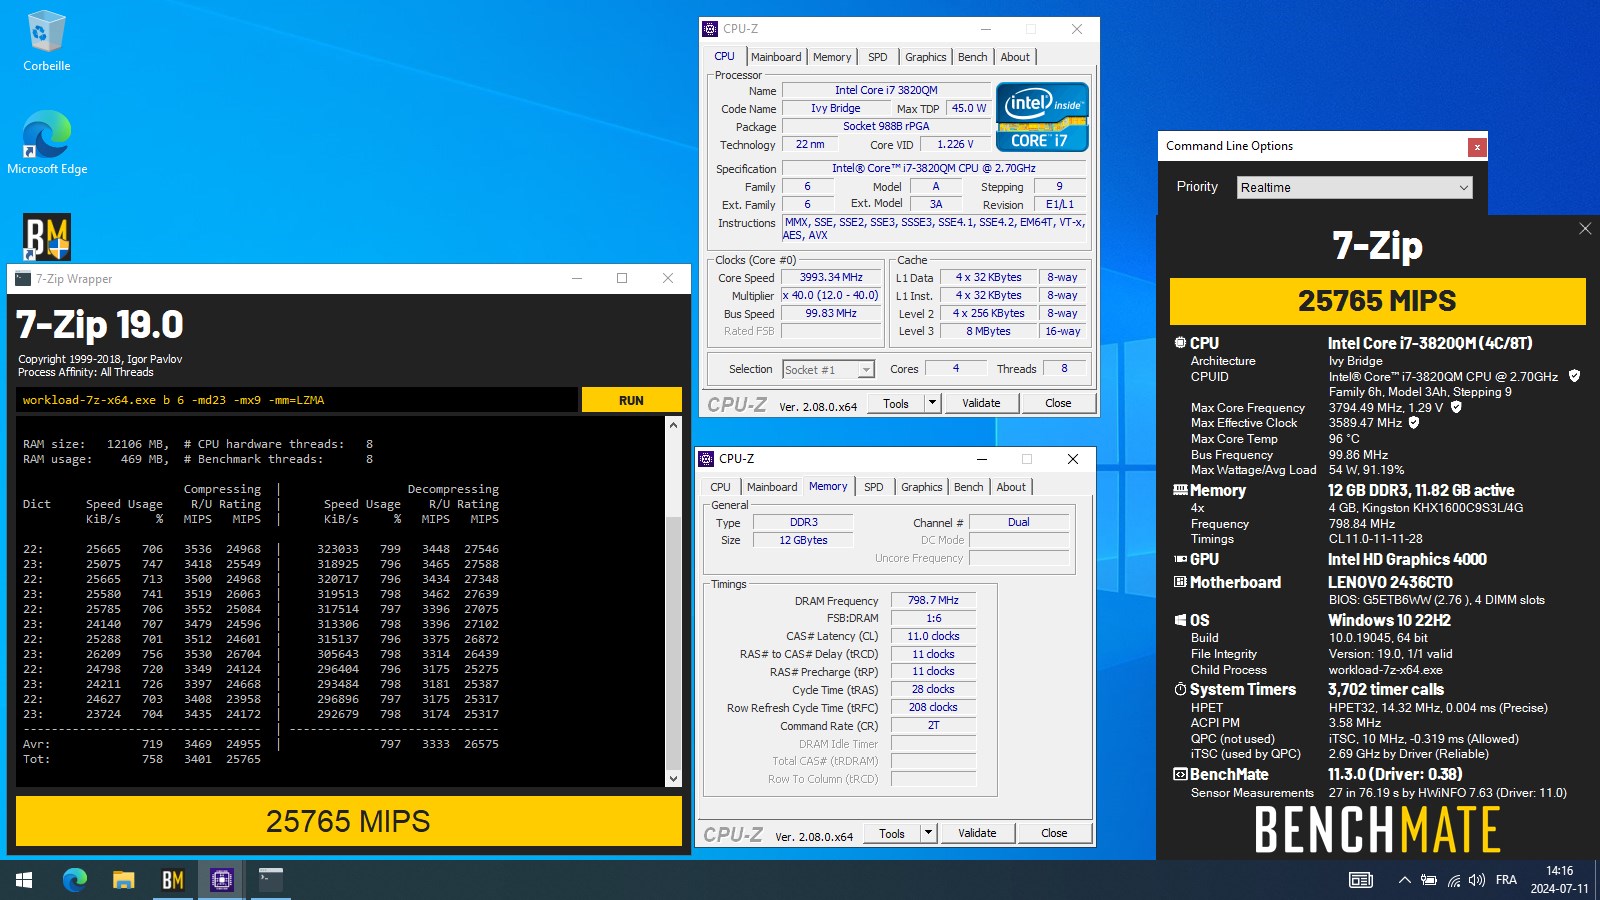Open Tools dropdown arrow in top CPU-Z window
Viewport: 1600px width, 900px height.
coord(932,403)
